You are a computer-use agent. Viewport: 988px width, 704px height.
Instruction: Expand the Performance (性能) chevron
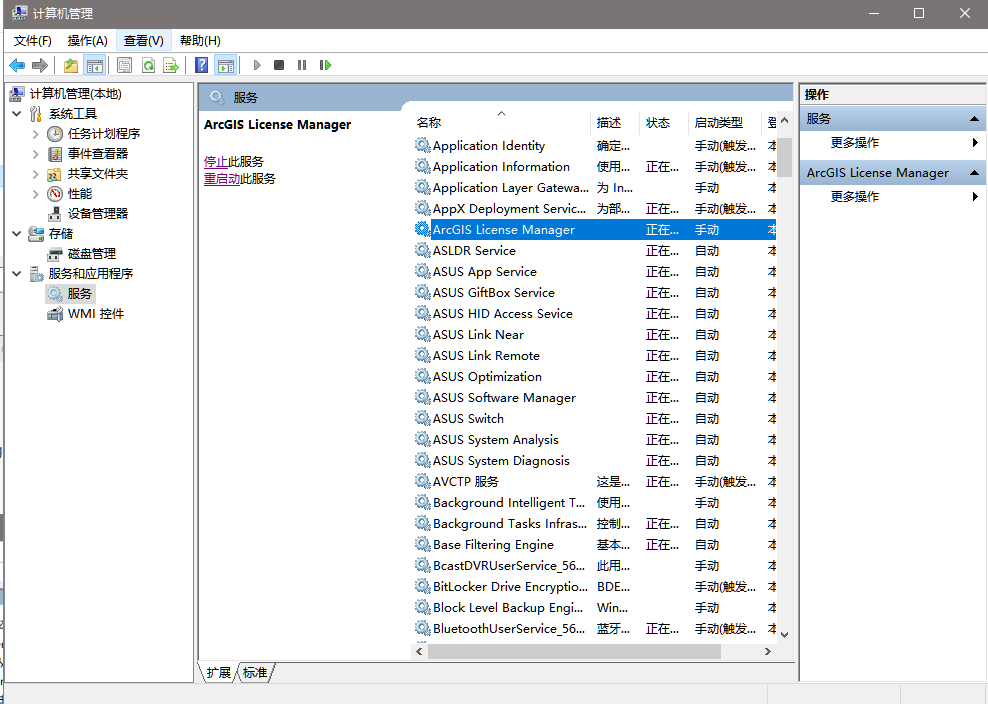pos(35,193)
